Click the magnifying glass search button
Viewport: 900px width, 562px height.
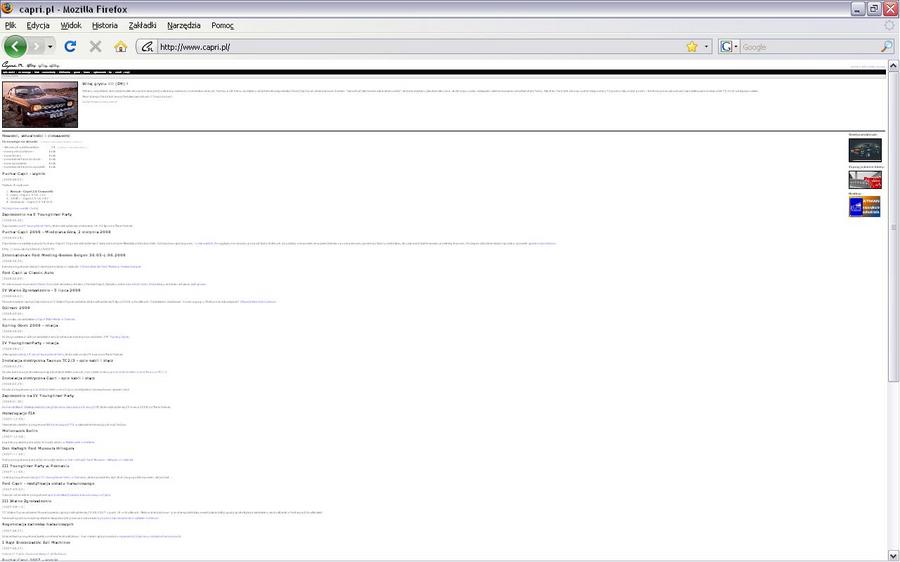pyautogui.click(x=887, y=47)
